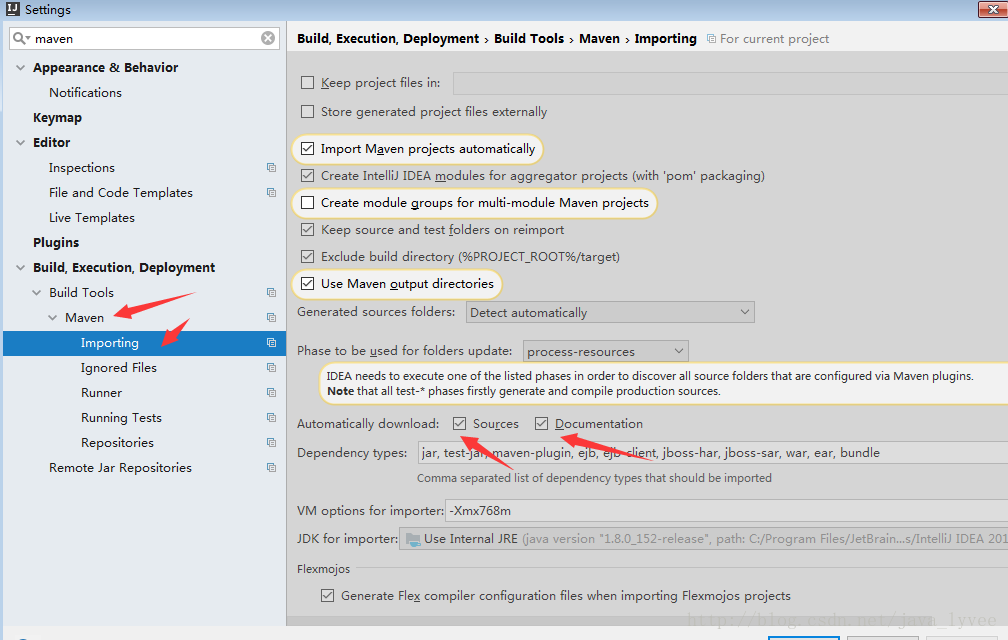Click Maven breadcrumb in header
This screenshot has height=640, width=1008.
point(599,39)
